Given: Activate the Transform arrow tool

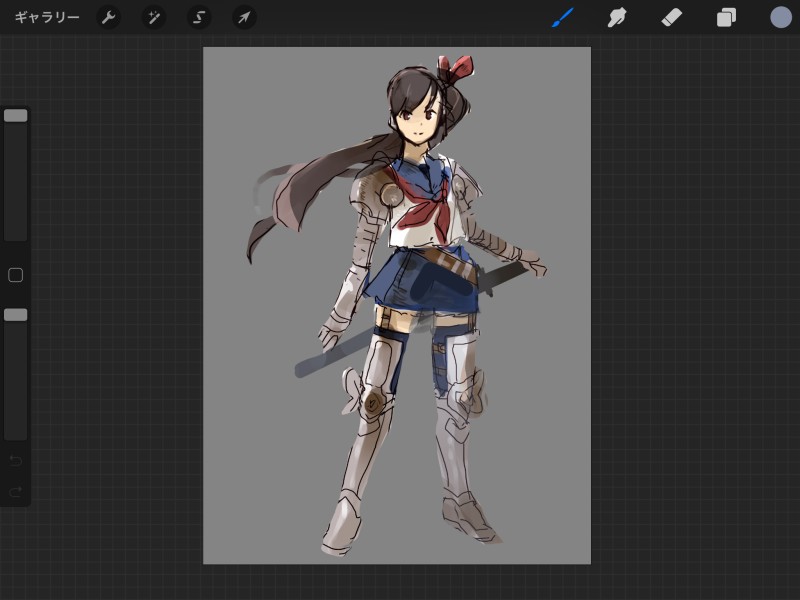Looking at the screenshot, I should 244,18.
